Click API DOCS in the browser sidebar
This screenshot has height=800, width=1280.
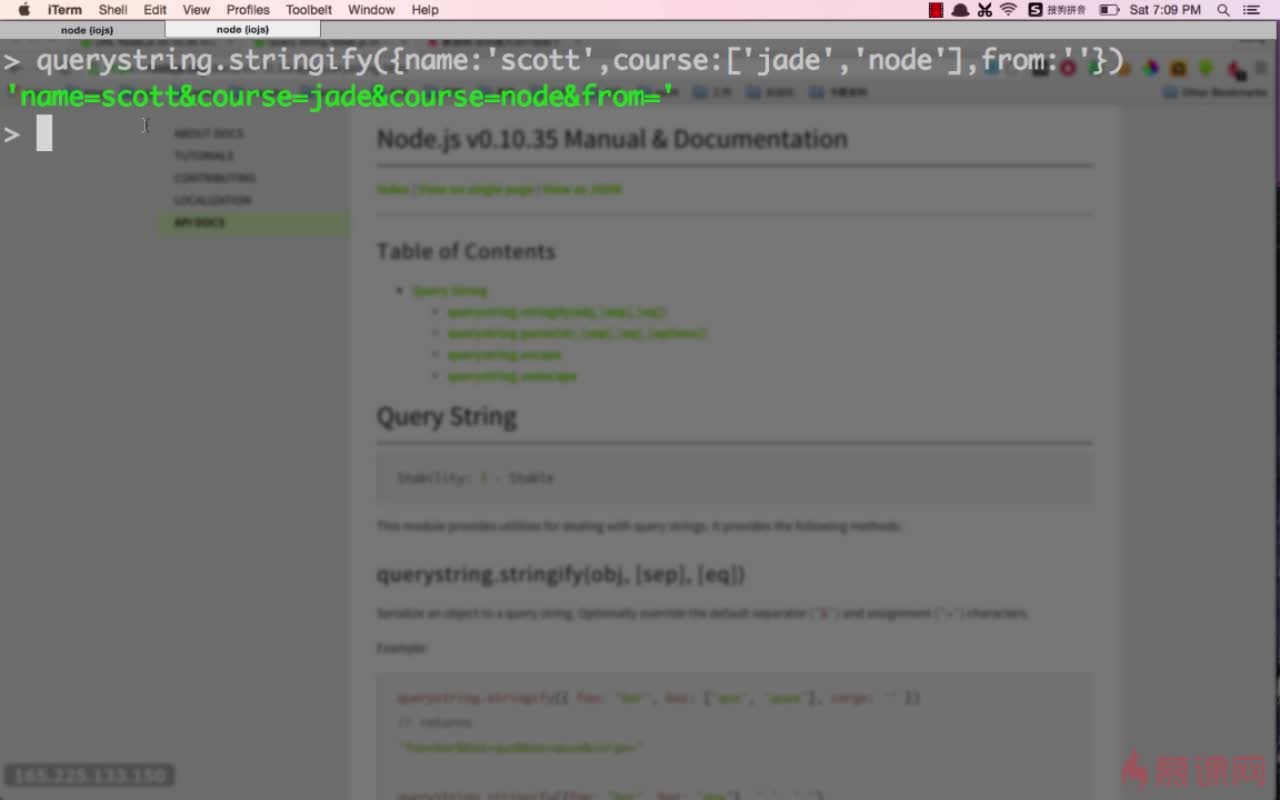[199, 222]
